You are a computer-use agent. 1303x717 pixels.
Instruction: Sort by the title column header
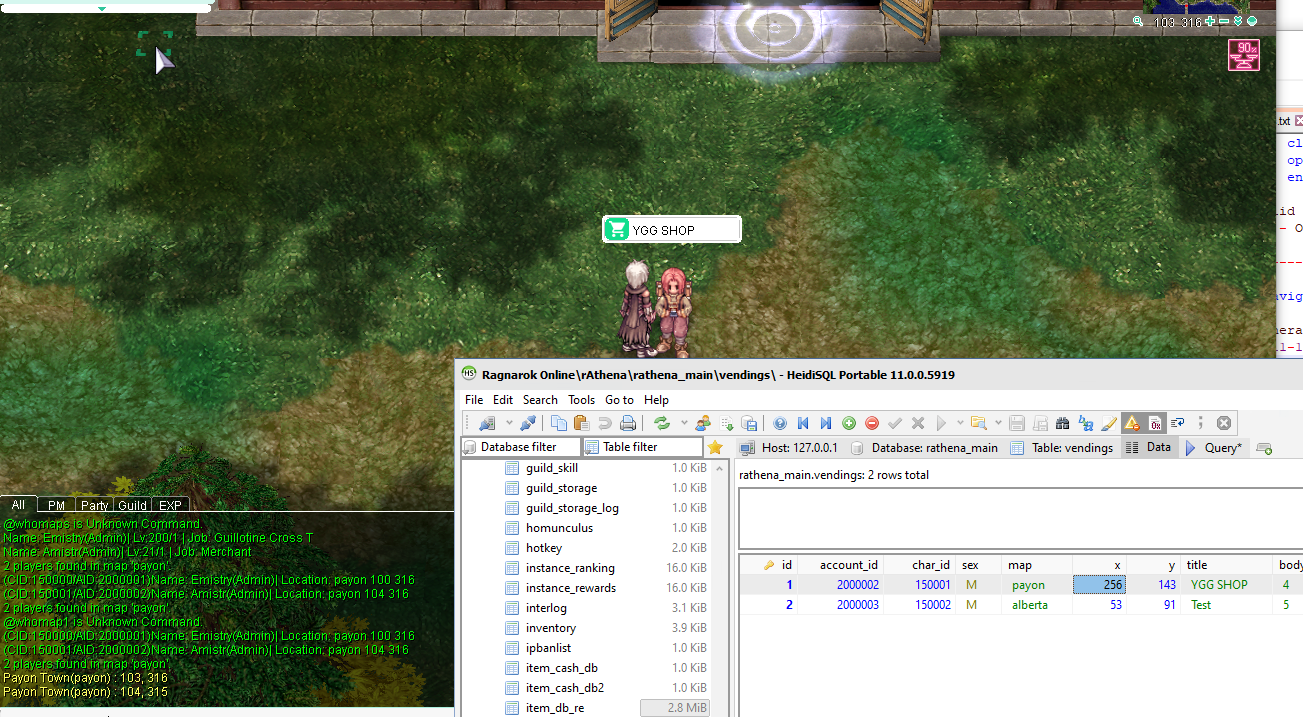tap(1226, 565)
